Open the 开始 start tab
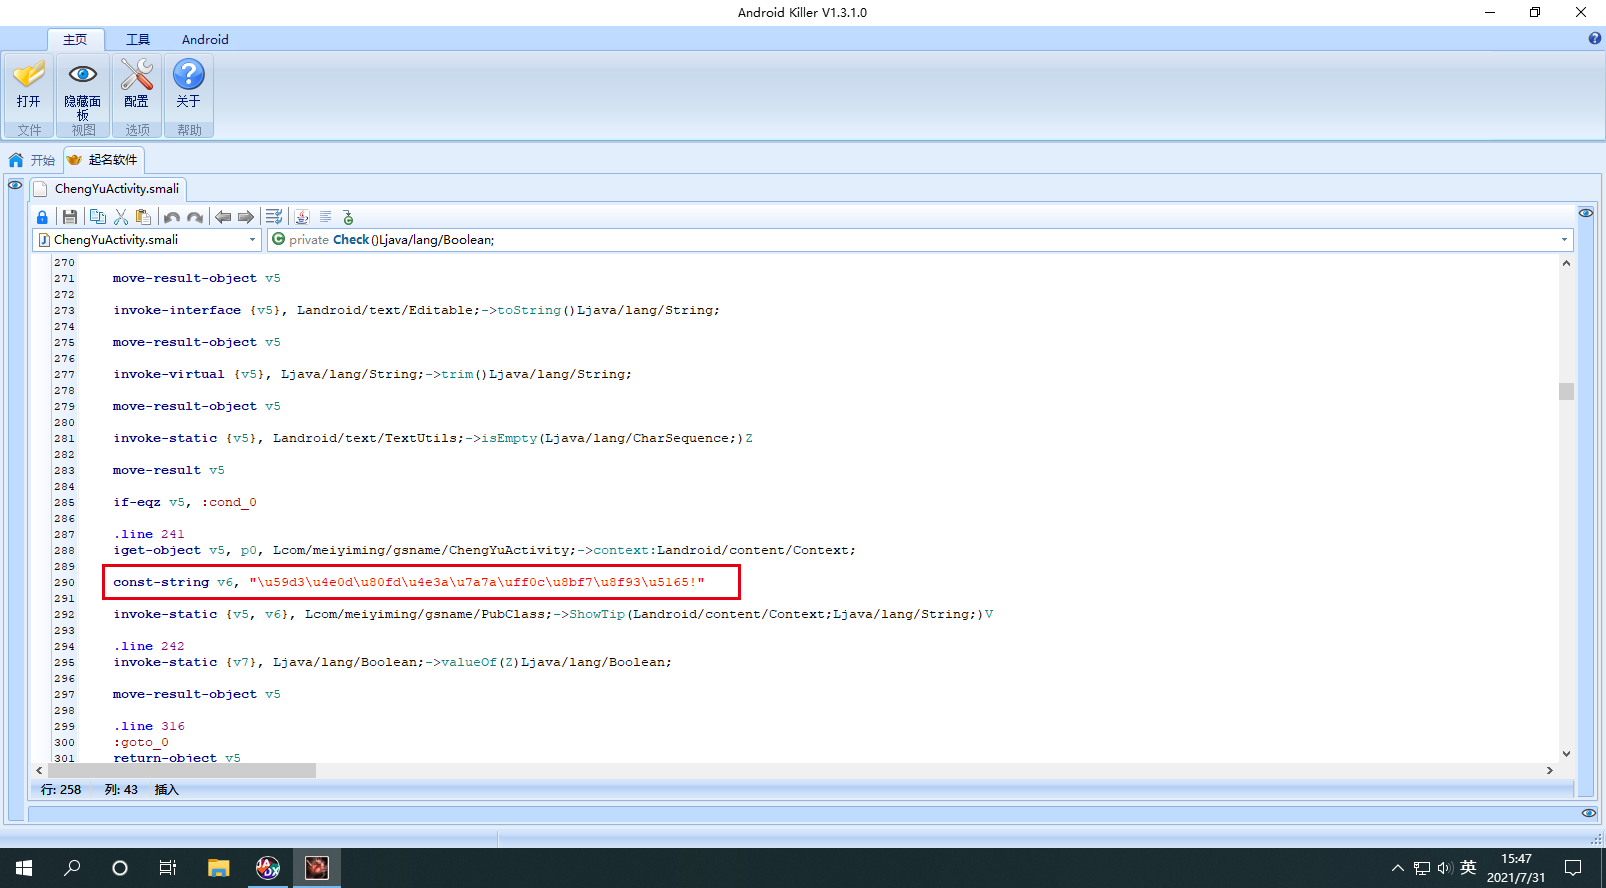Screen dimensions: 1606x888 pos(32,160)
